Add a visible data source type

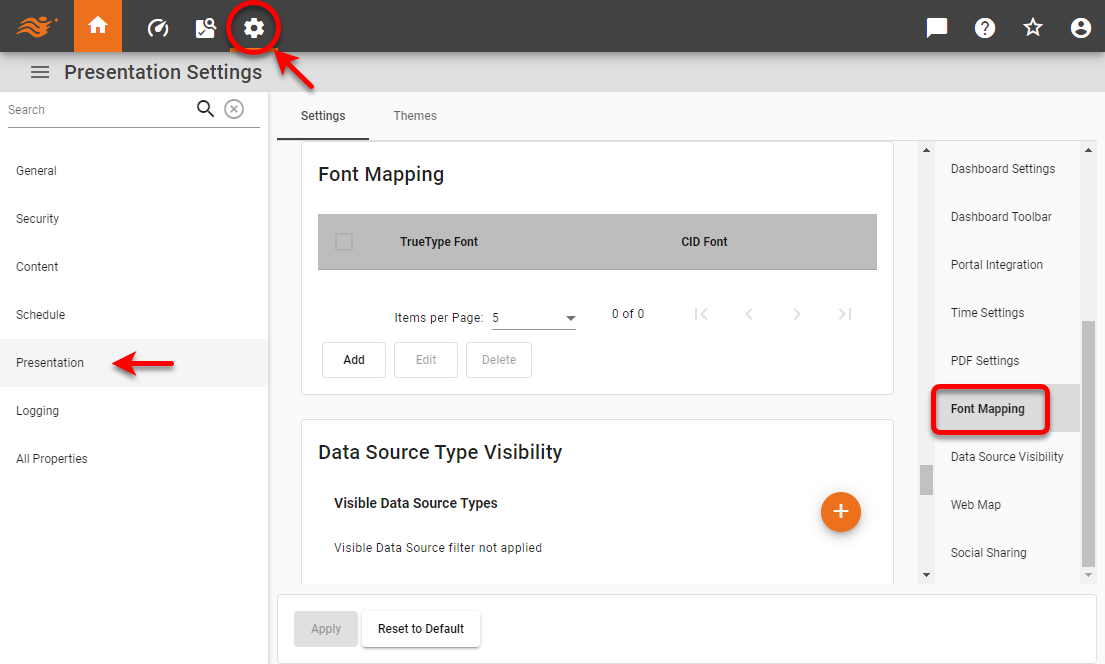840,512
